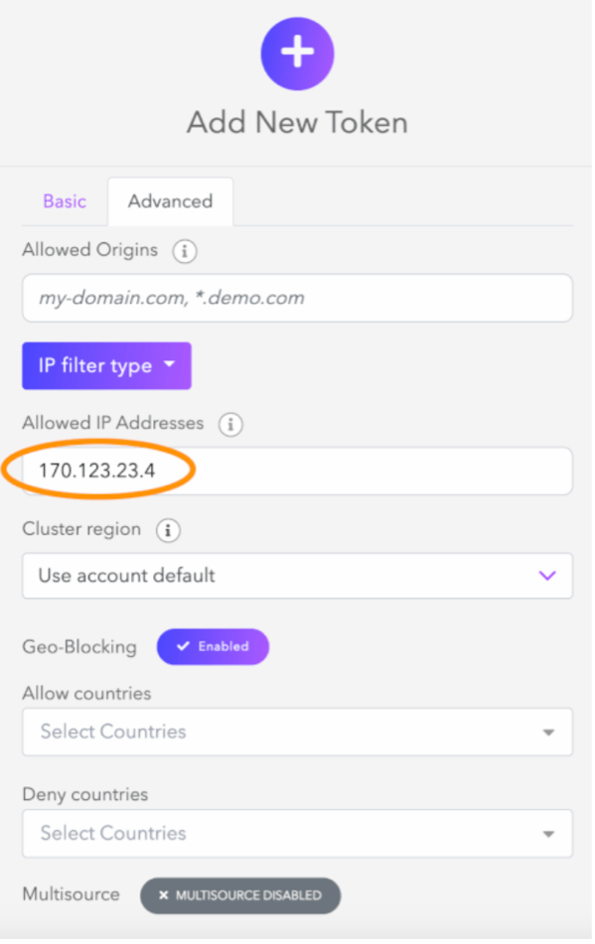Screen dimensions: 595x944
Task: Switch to the Basic tab
Action: (64, 201)
